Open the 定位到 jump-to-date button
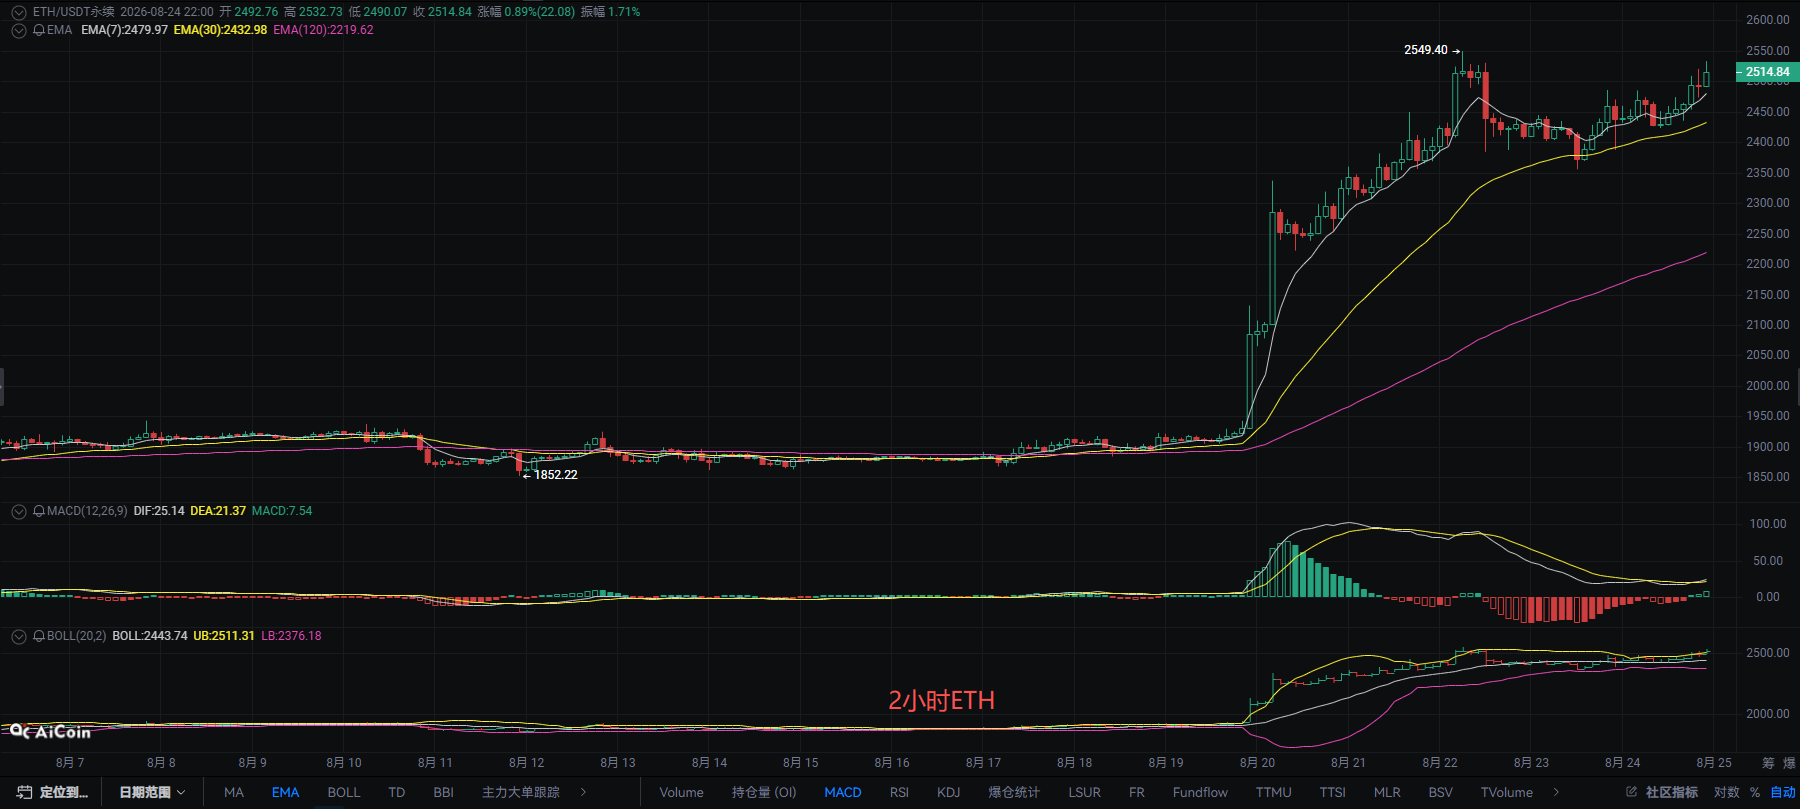This screenshot has height=809, width=1800. pos(53,792)
